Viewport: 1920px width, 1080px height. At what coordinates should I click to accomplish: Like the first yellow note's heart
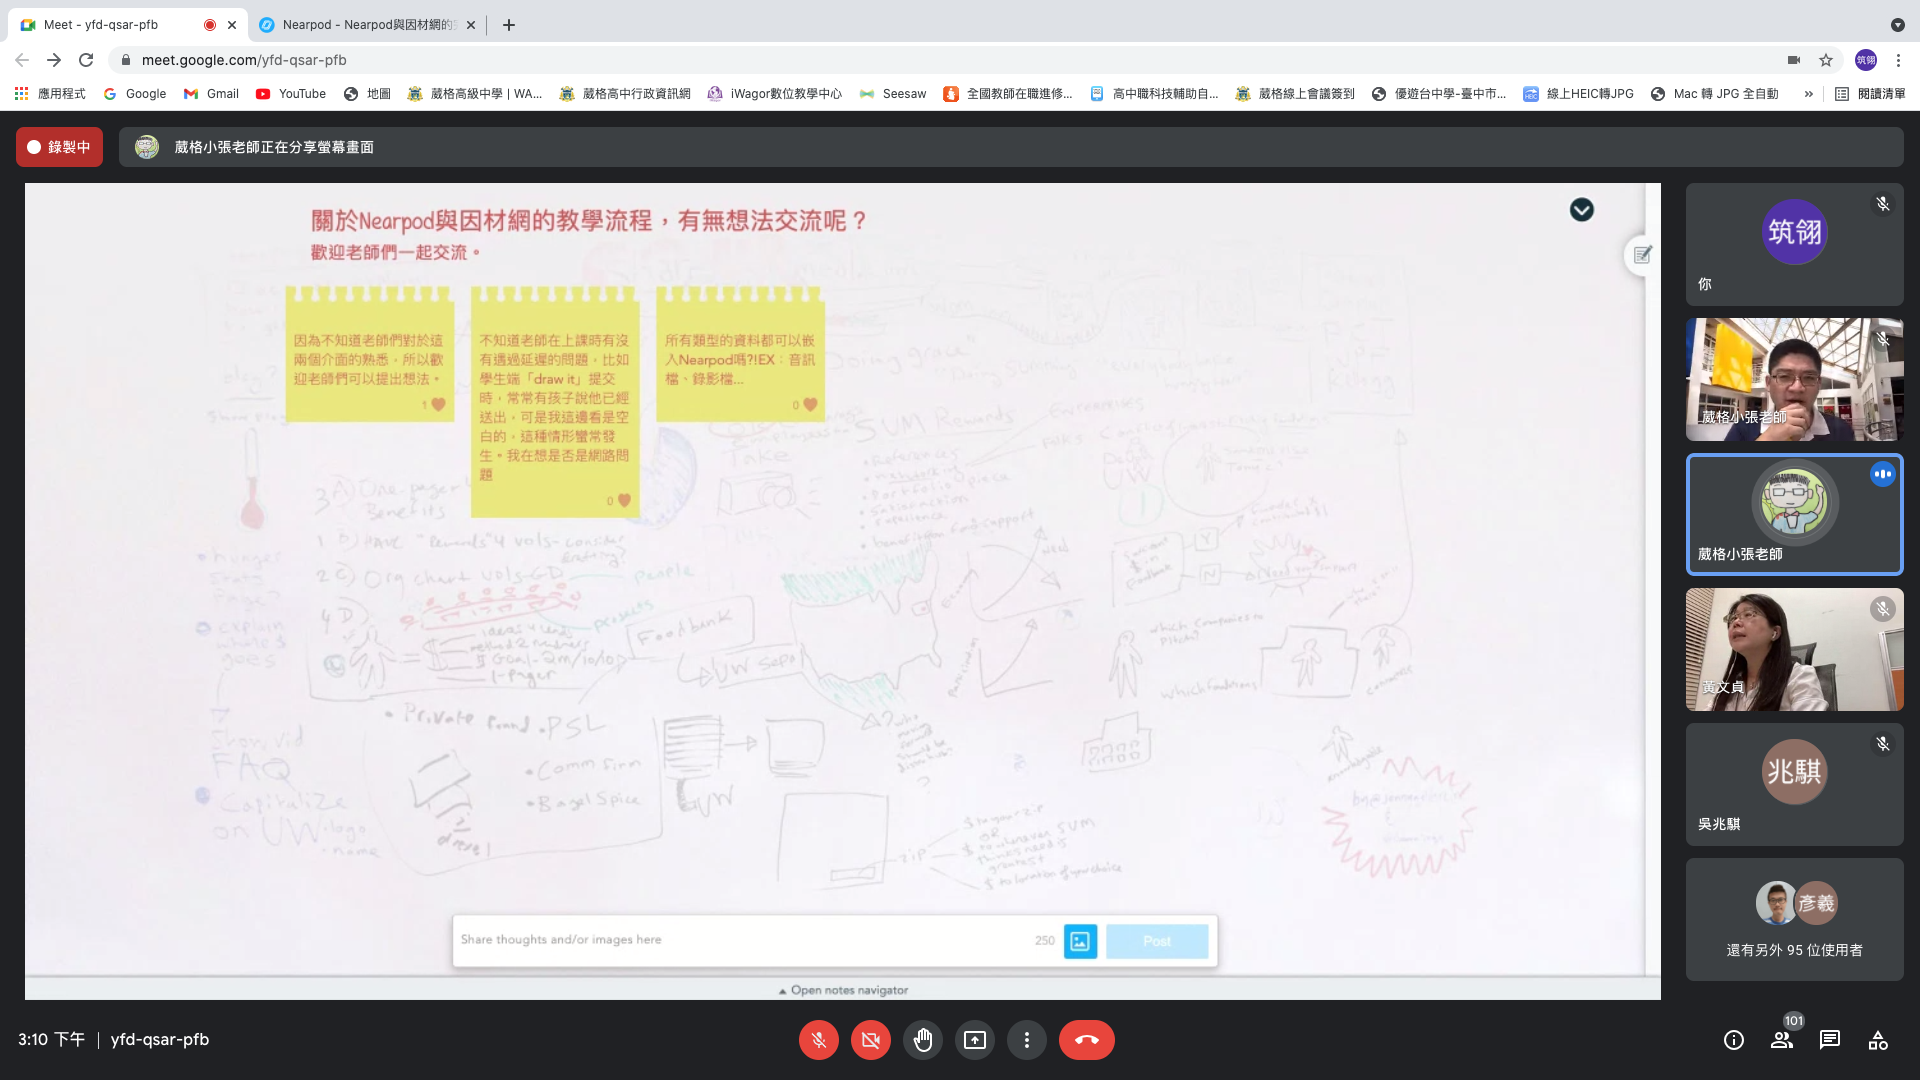pyautogui.click(x=438, y=405)
